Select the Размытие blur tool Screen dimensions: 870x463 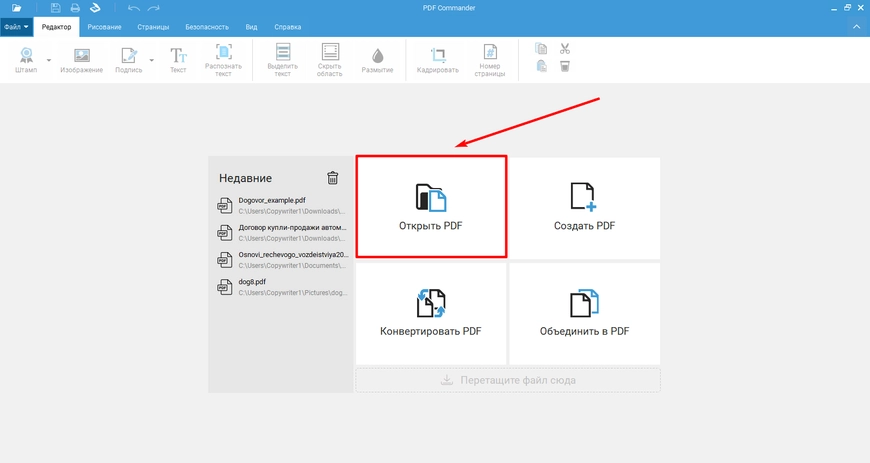coord(377,60)
